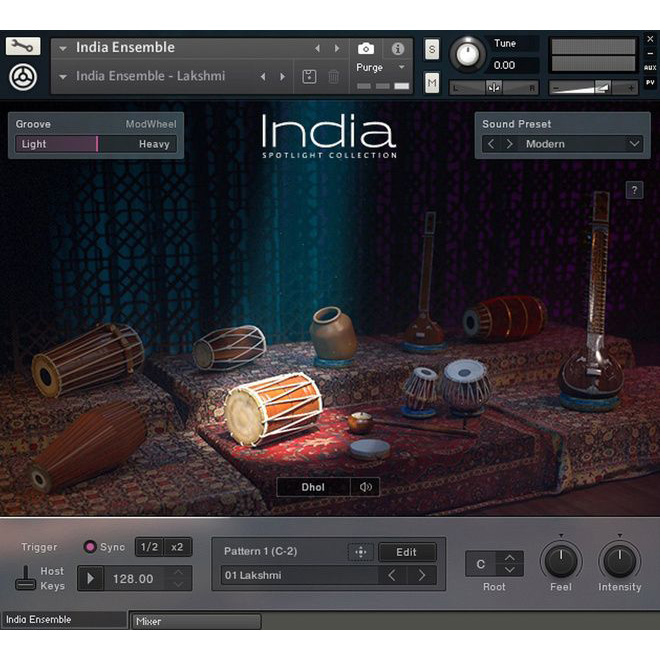Select previous pattern next to 01 Lakshmi
Image resolution: width=660 pixels, height=660 pixels.
click(392, 575)
